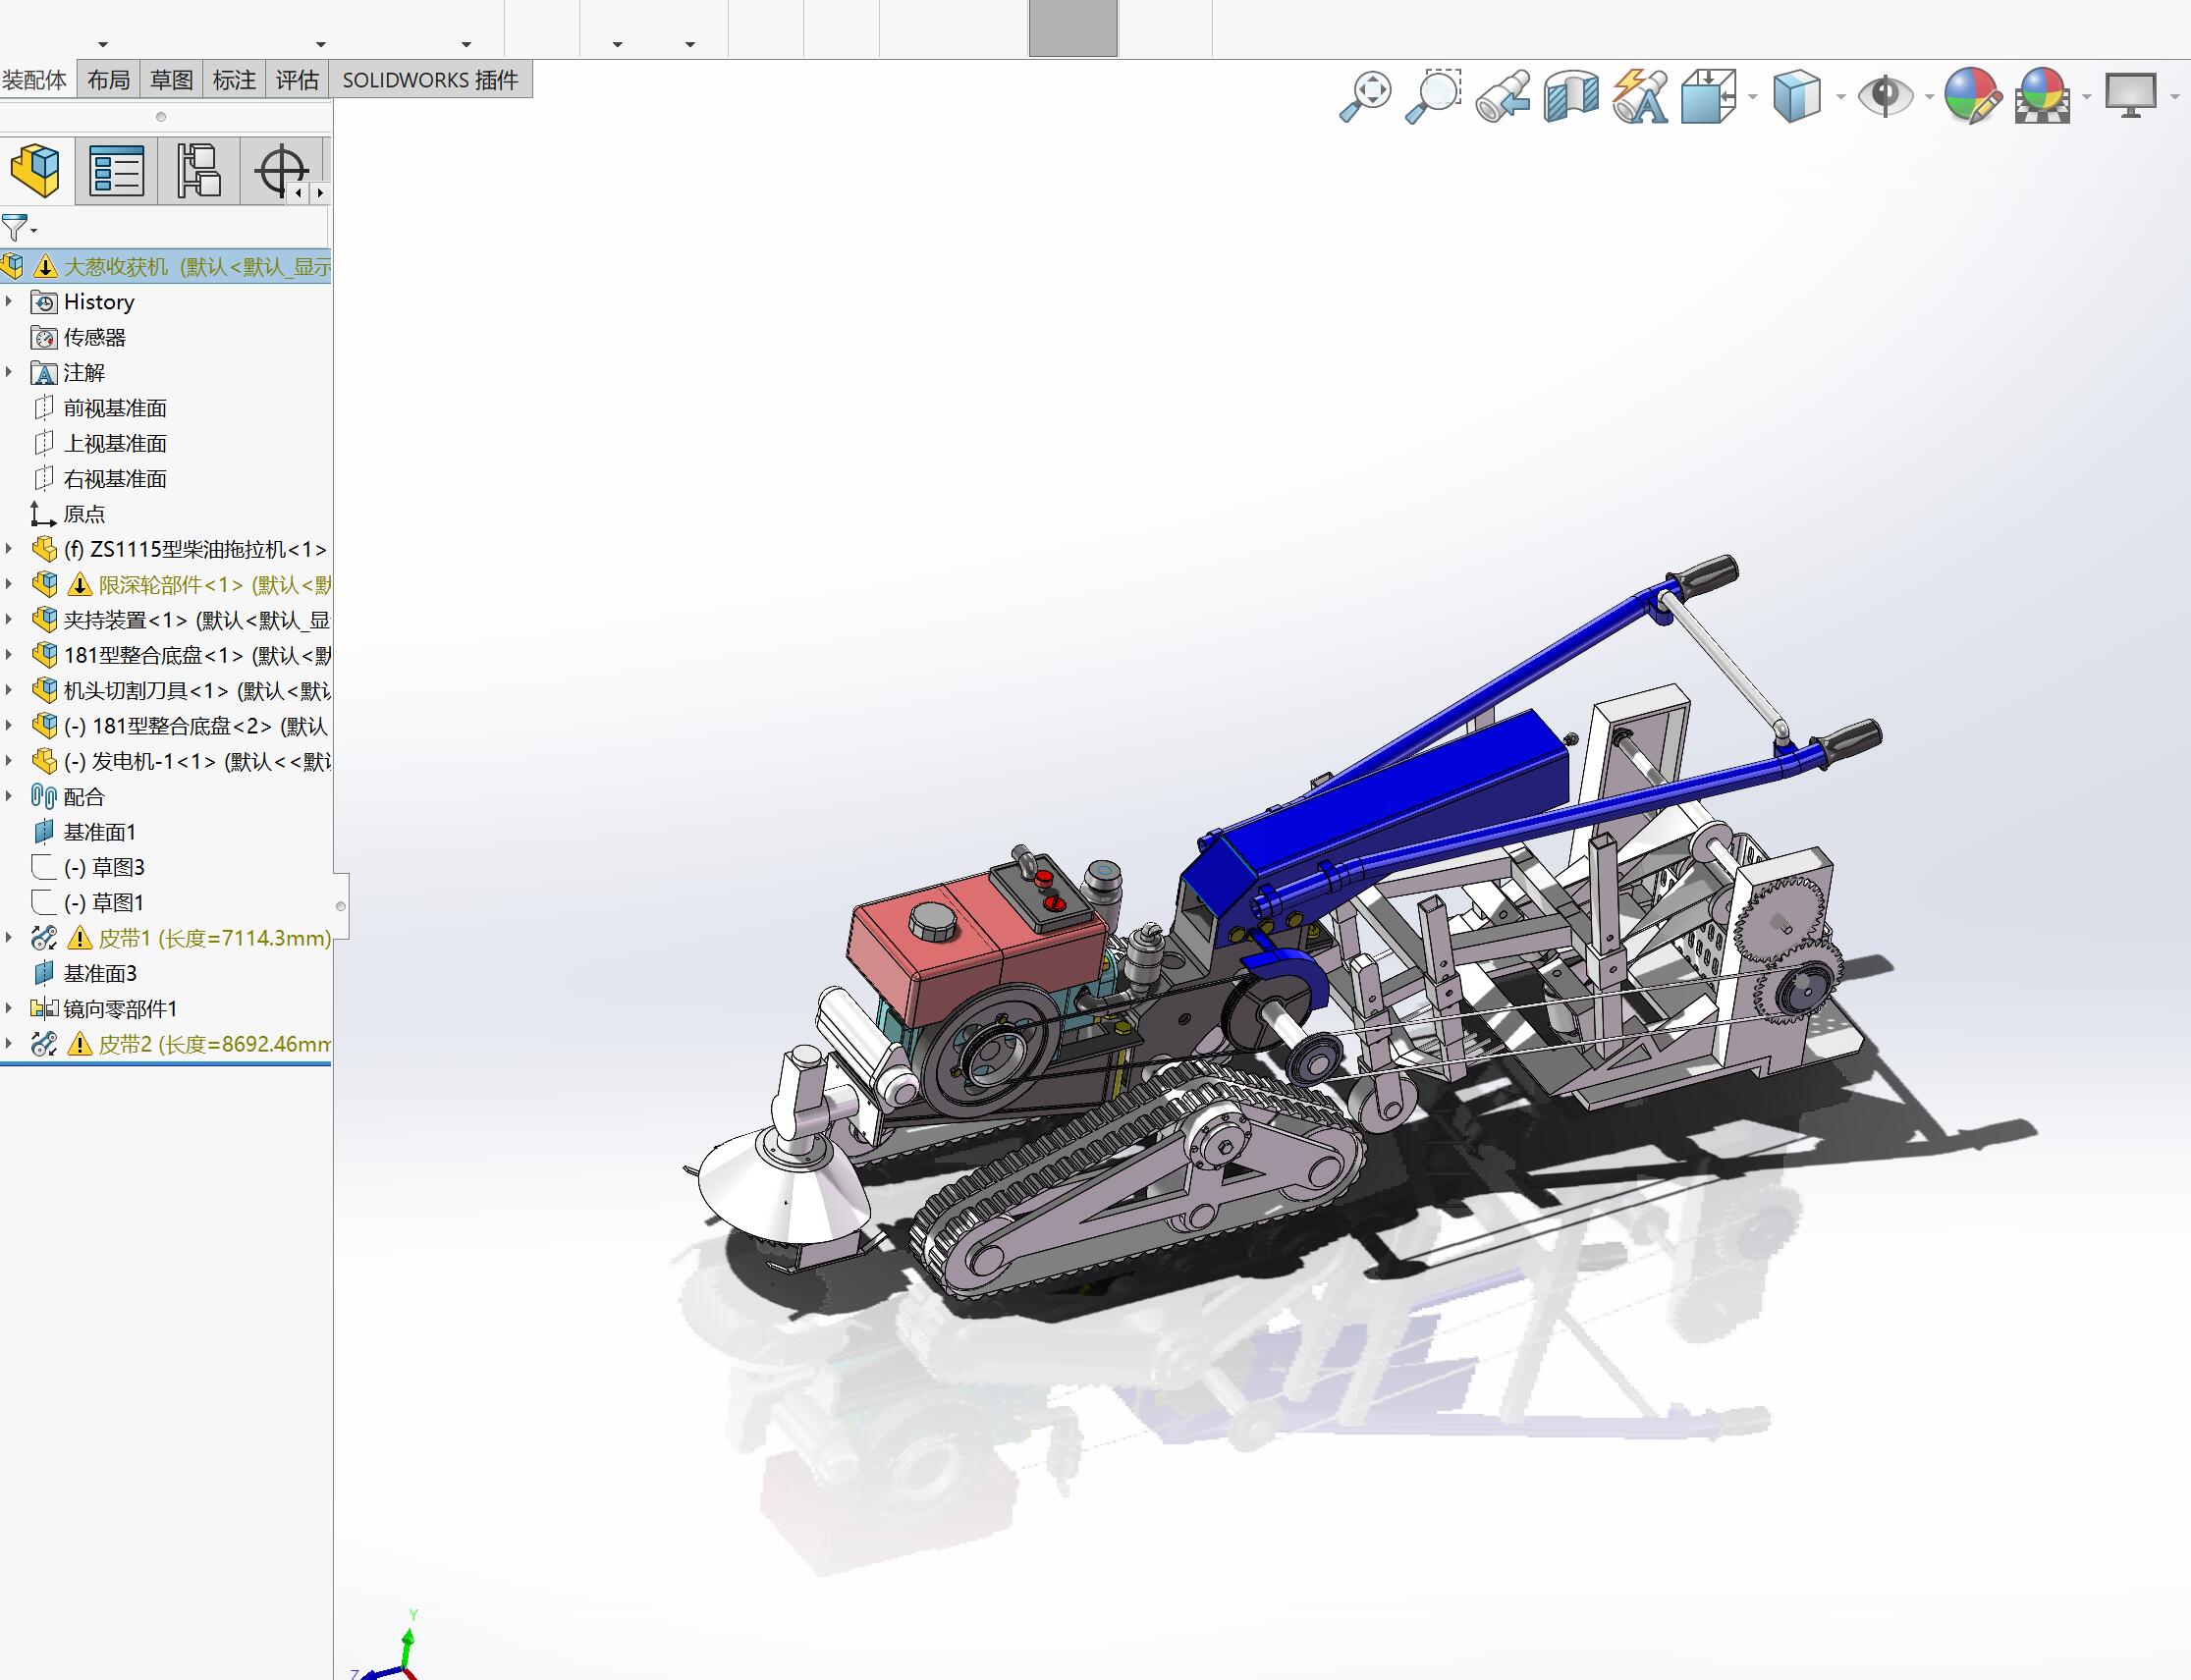
Task: Open the SOLIDWORKS 插件 tab
Action: pyautogui.click(x=431, y=80)
